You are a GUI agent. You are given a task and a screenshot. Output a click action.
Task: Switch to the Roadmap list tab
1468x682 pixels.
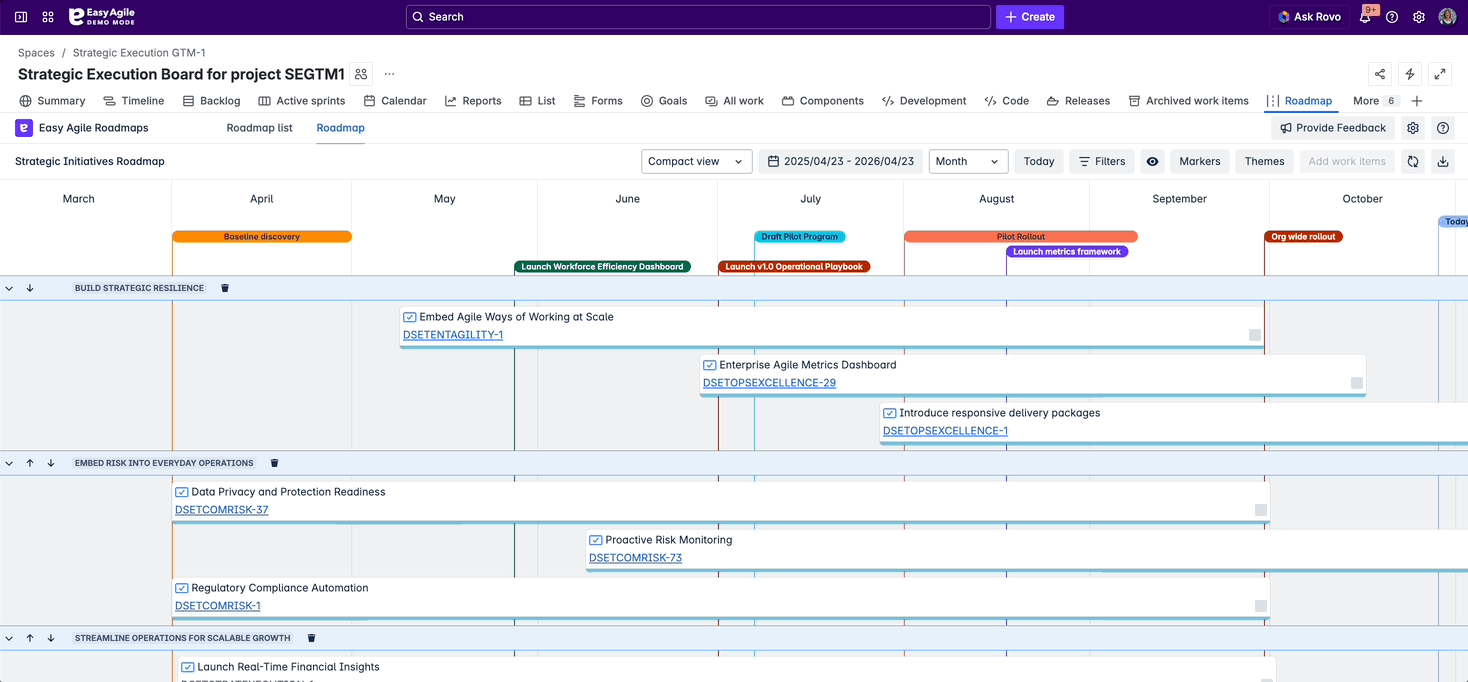[259, 128]
